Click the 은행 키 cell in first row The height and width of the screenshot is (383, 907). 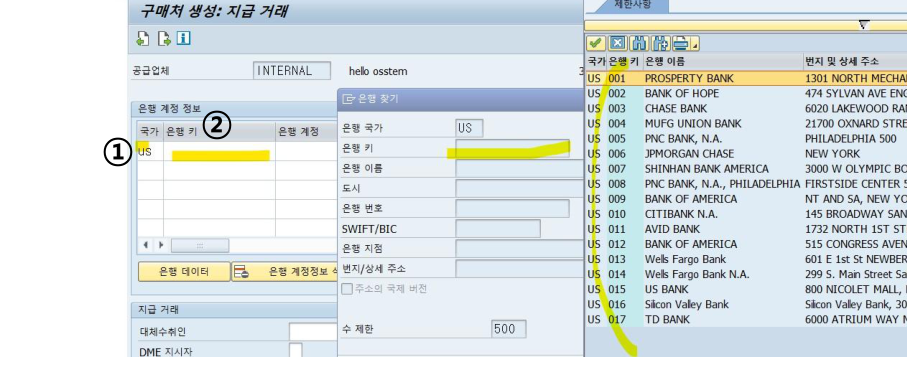(x=219, y=152)
